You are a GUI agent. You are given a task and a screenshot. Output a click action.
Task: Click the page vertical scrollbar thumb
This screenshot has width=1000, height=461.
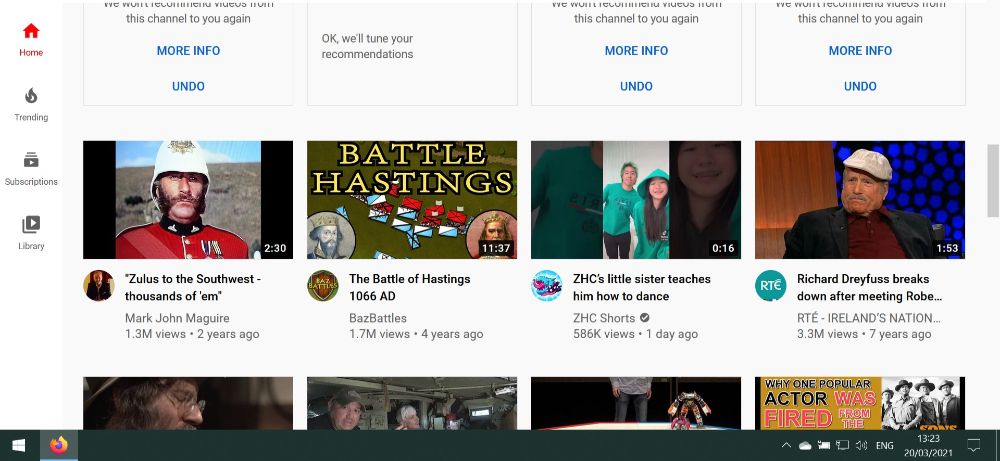[993, 181]
